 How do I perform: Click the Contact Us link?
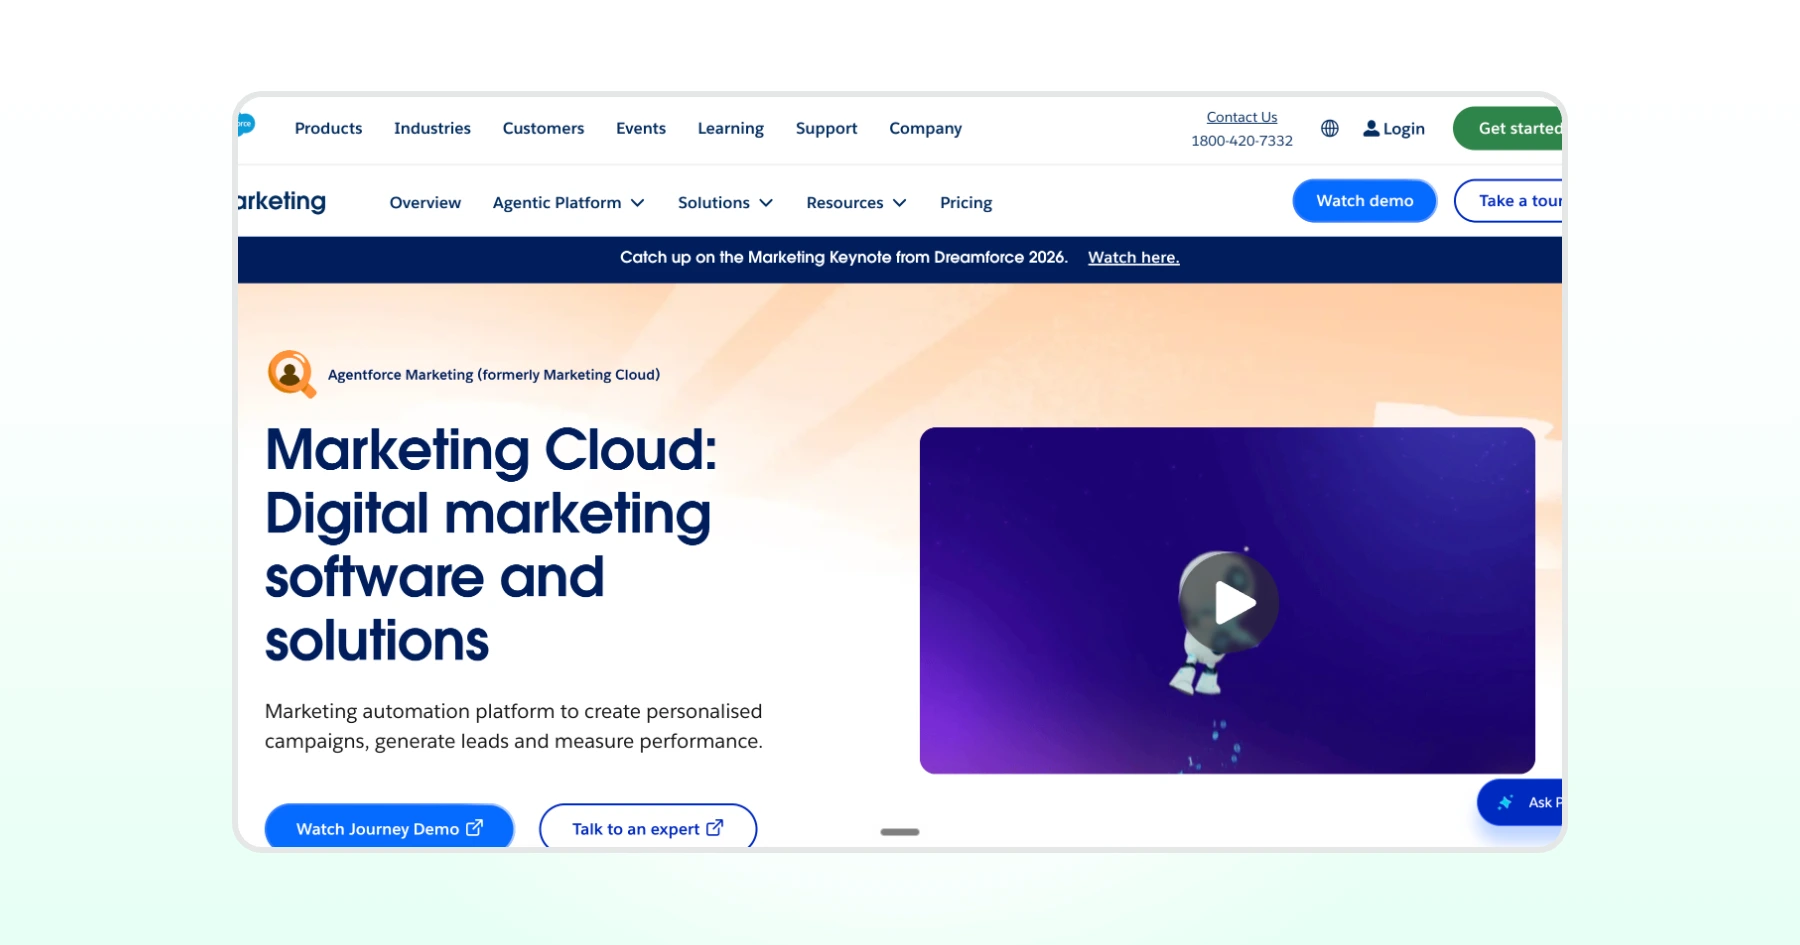coord(1242,117)
